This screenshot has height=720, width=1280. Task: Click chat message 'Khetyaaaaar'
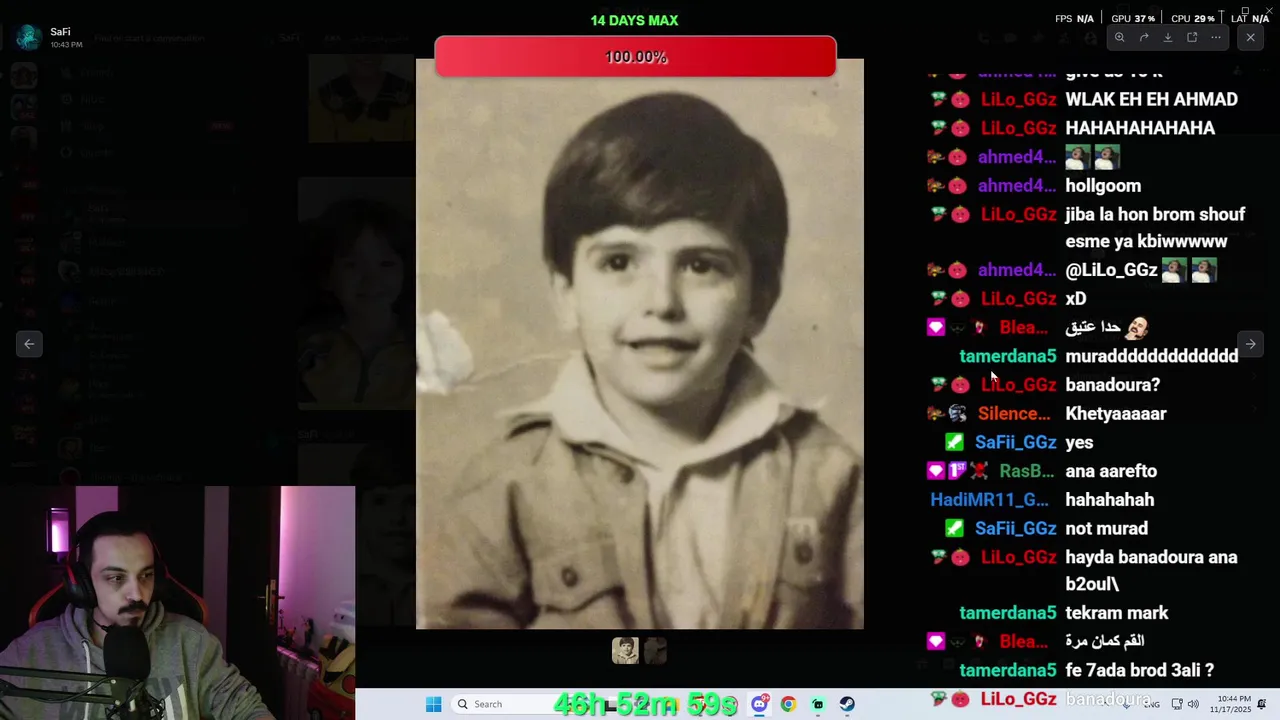1116,413
